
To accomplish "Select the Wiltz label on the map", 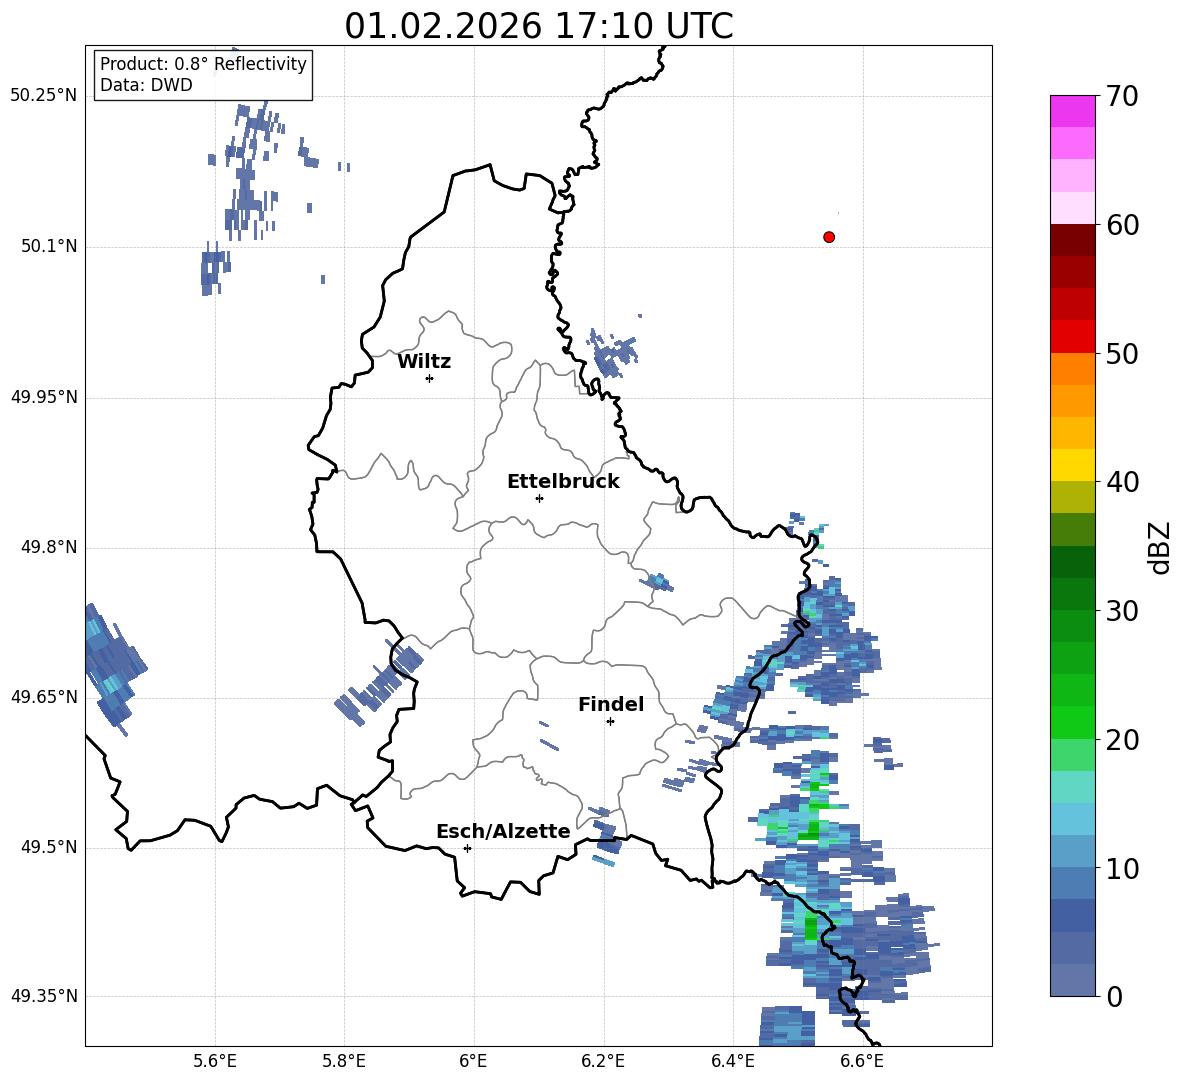I will [x=424, y=362].
